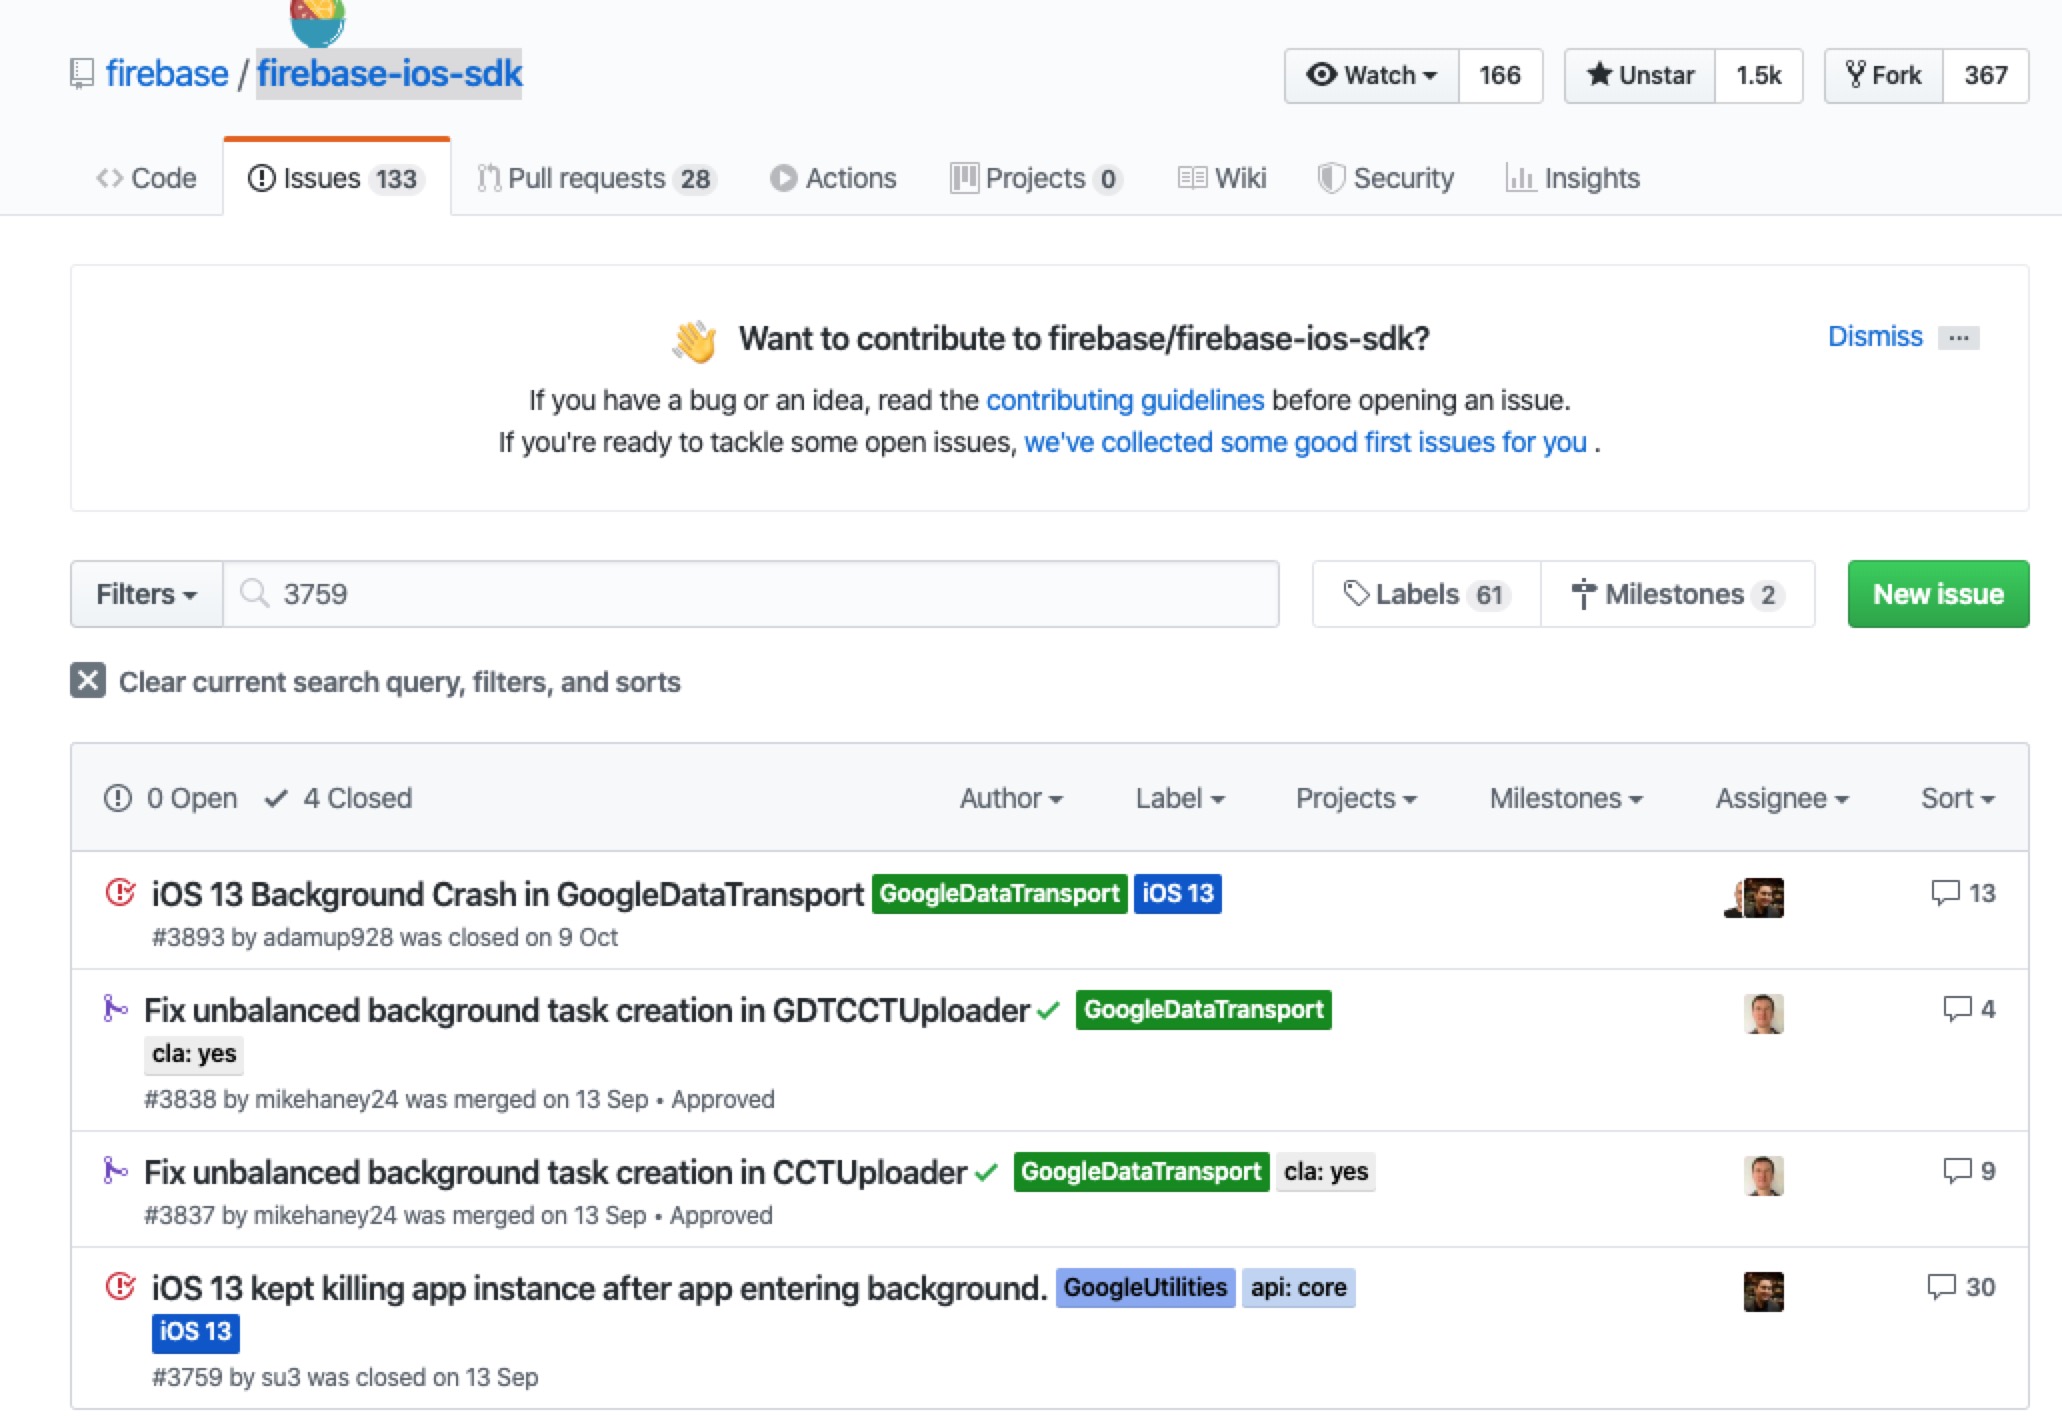Open iOS 13 kept killing app instance issue
Viewport: 2062px width, 1416px height.
599,1288
